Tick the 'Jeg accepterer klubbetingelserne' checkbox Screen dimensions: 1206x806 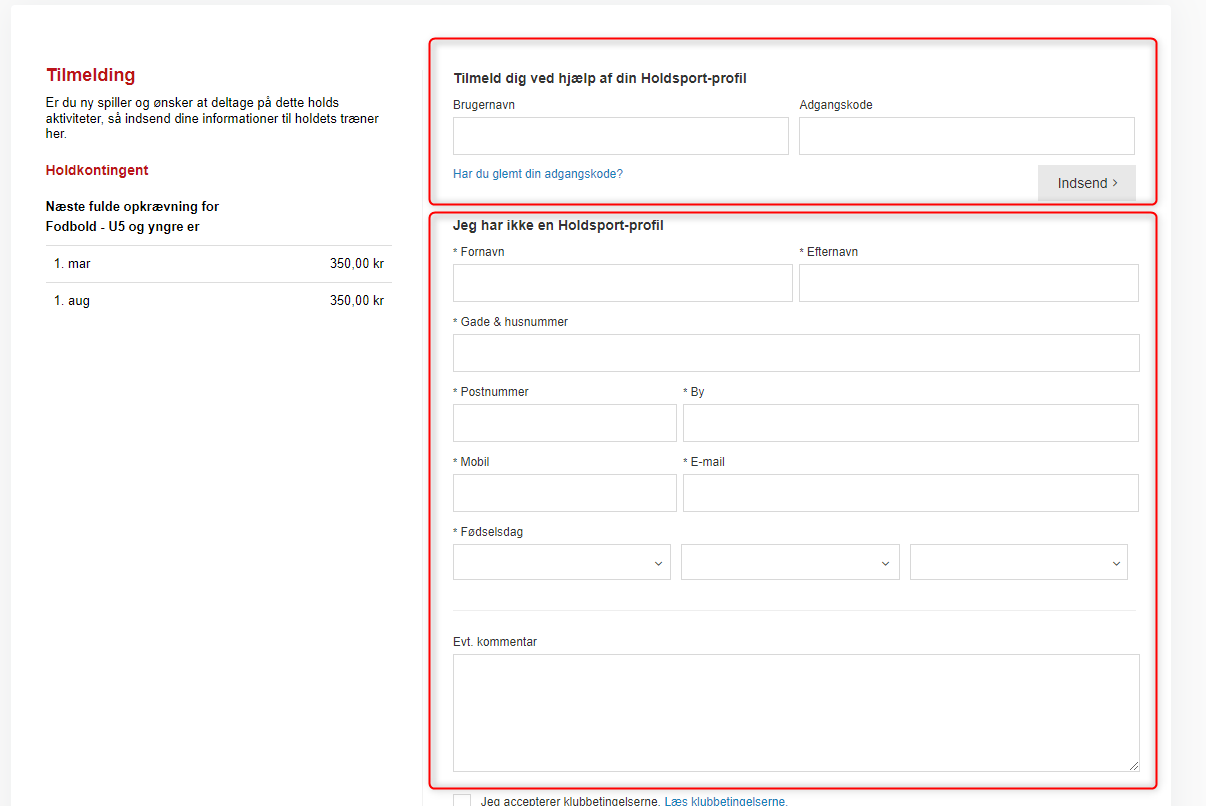[x=462, y=801]
